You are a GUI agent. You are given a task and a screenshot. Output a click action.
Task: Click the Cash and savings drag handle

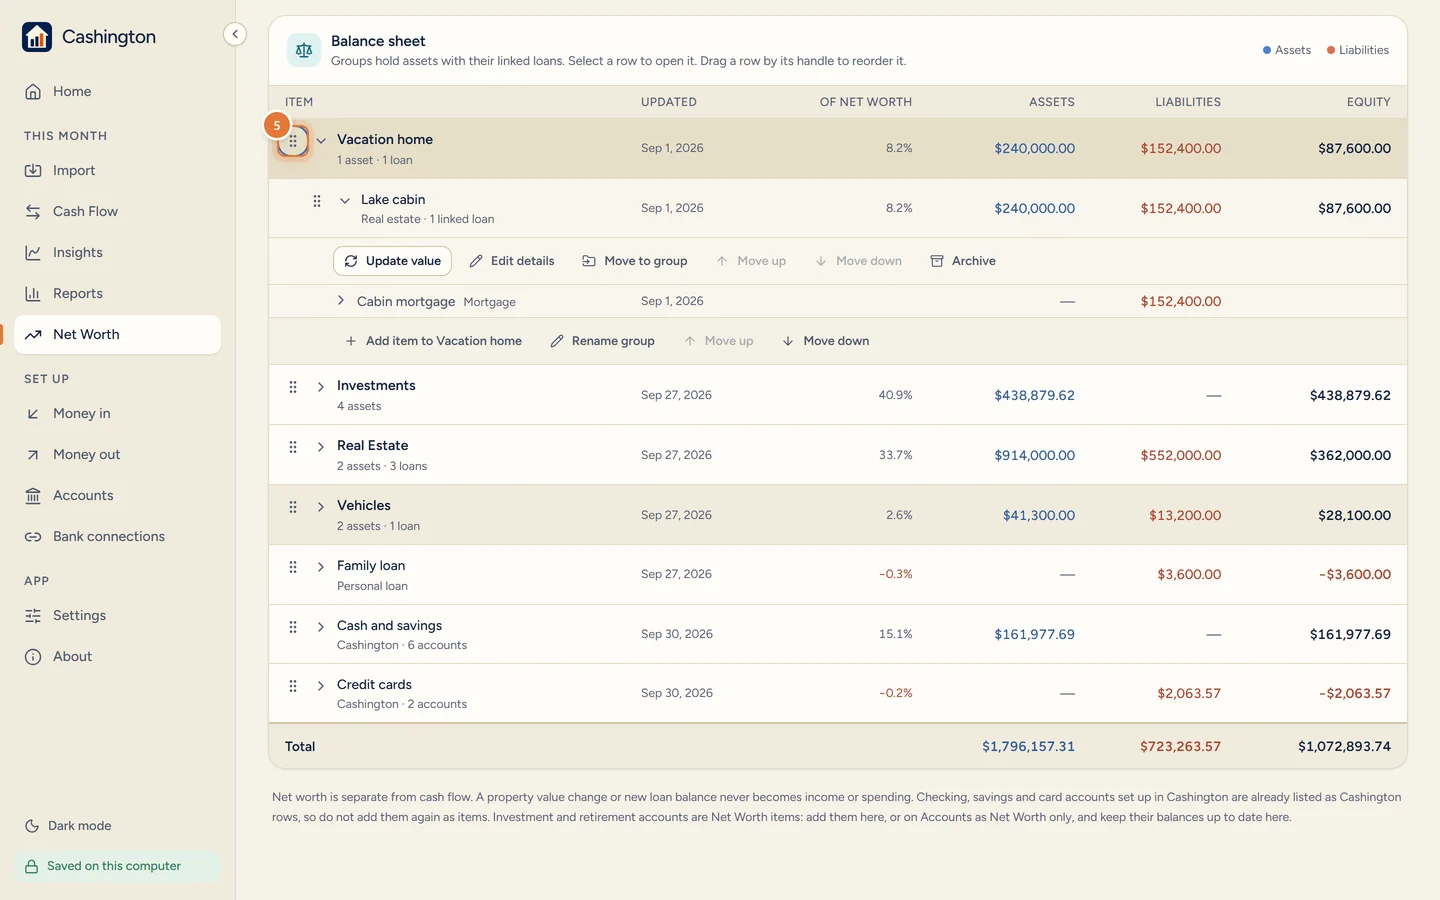(x=293, y=627)
